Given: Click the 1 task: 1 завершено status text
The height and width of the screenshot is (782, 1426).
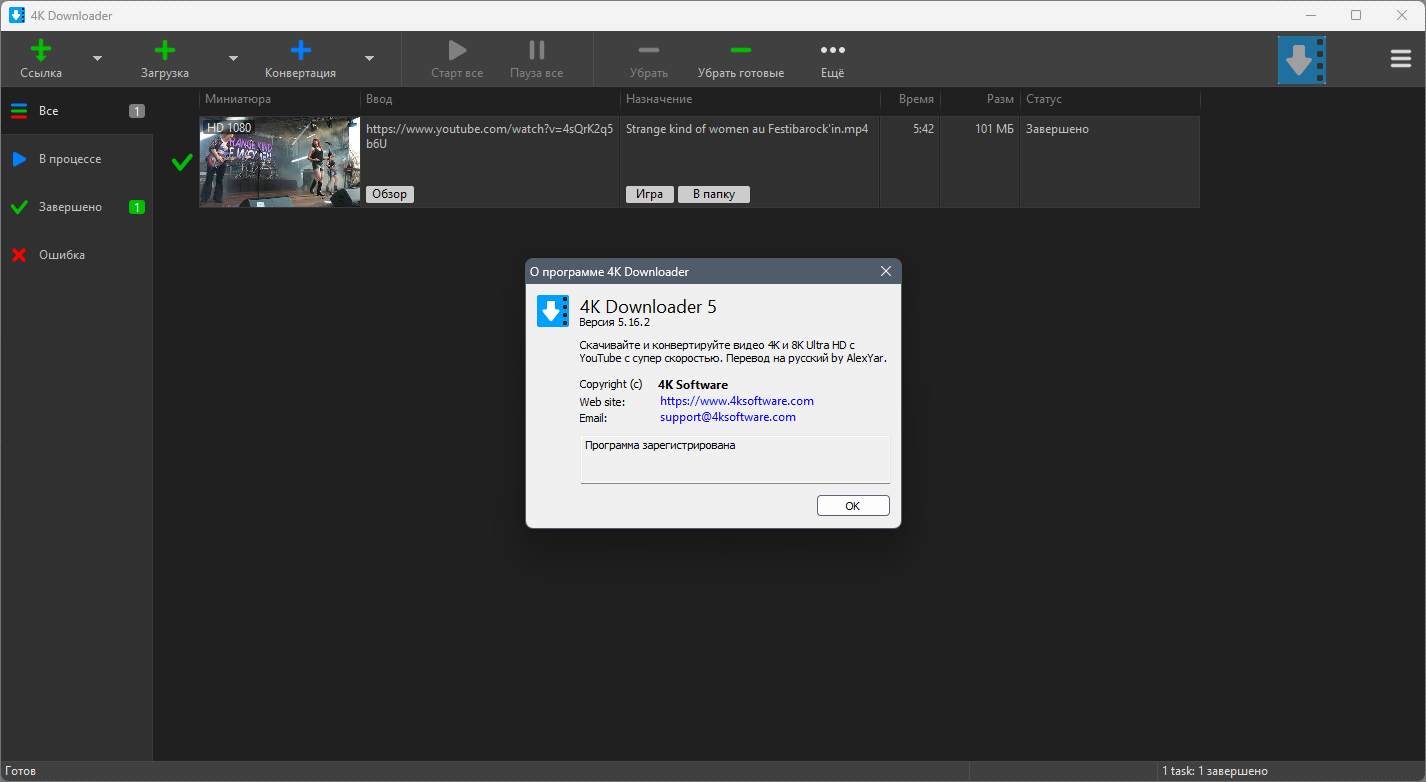Looking at the screenshot, I should pyautogui.click(x=1215, y=771).
